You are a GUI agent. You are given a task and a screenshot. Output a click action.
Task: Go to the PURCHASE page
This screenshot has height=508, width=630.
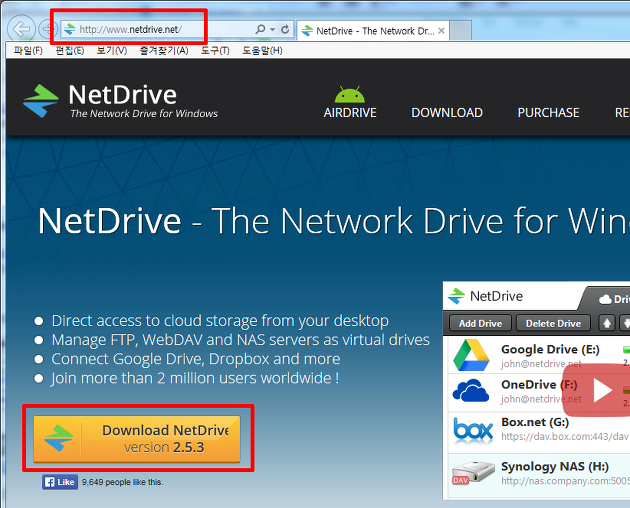pyautogui.click(x=548, y=113)
